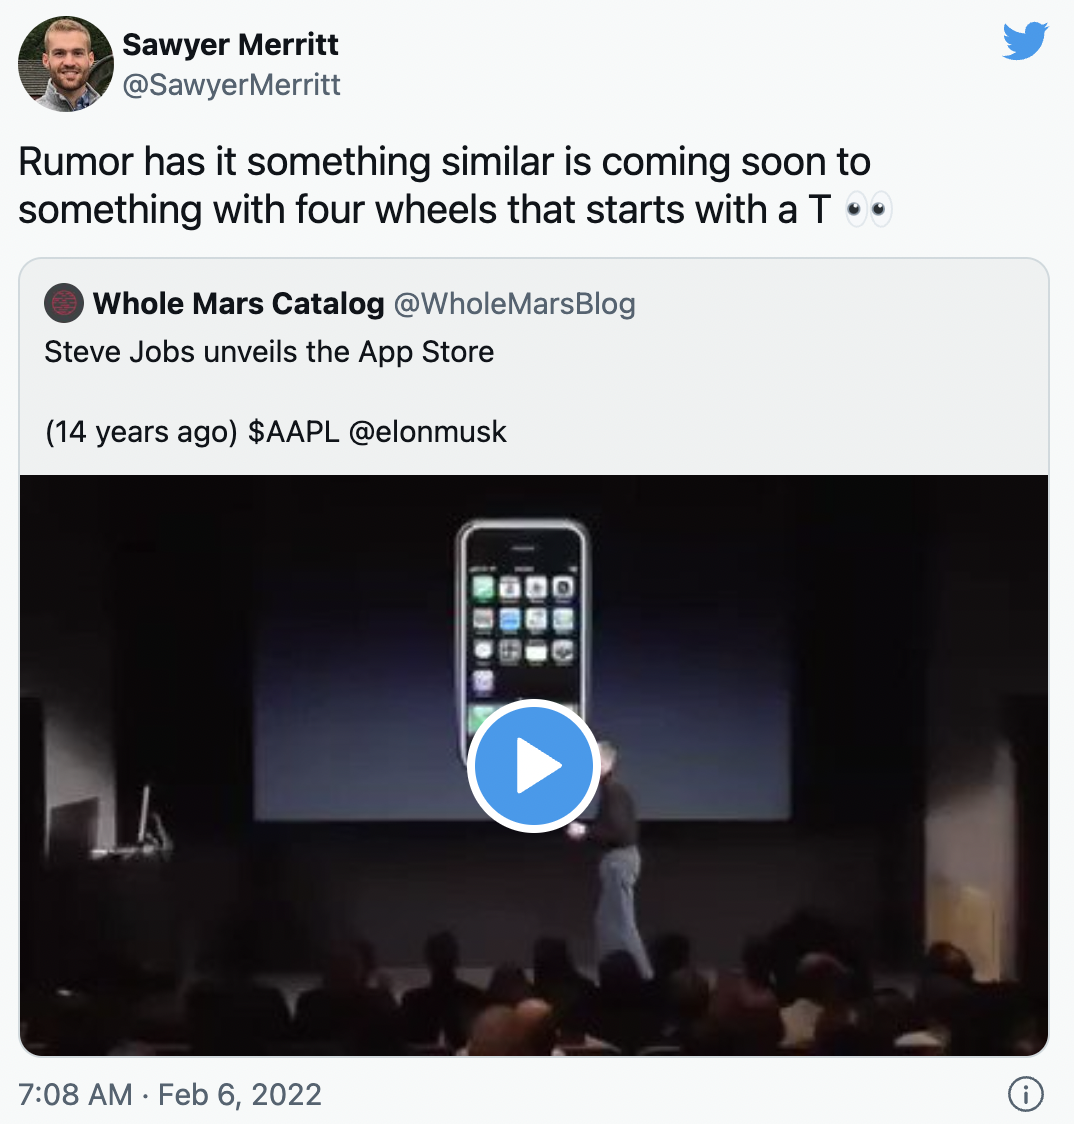
Task: Click the @WholeMarsBlog handle
Action: [x=514, y=303]
